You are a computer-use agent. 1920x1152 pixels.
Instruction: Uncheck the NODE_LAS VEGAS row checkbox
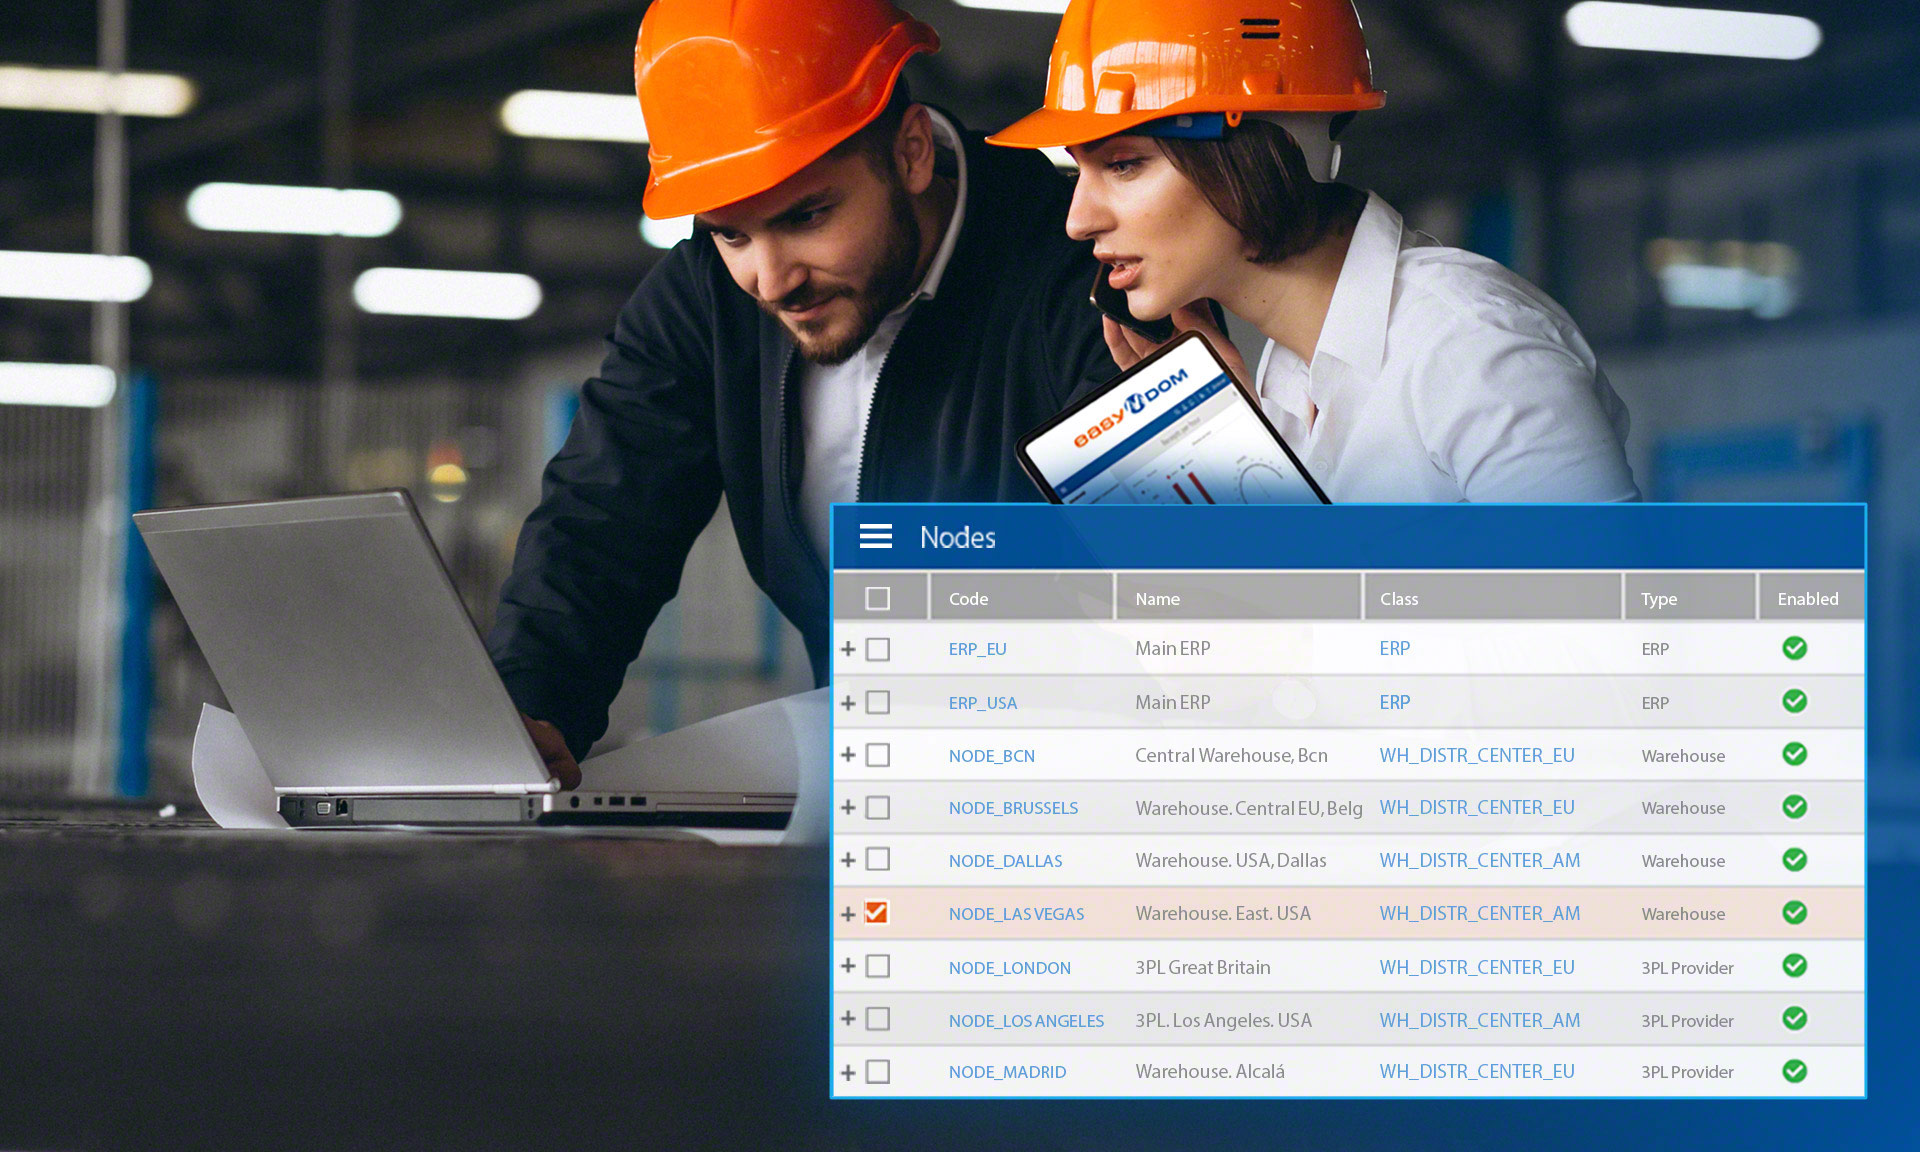coord(878,913)
